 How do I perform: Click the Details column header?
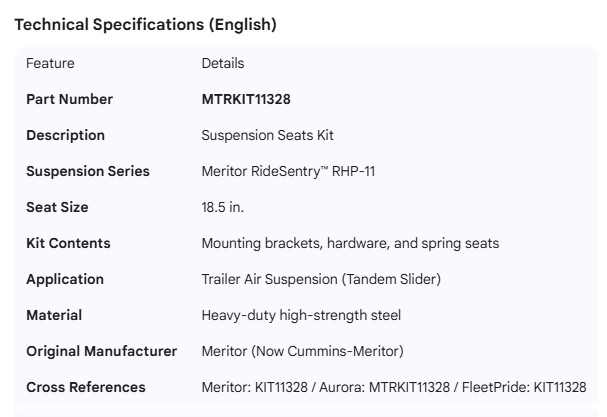[x=222, y=63]
